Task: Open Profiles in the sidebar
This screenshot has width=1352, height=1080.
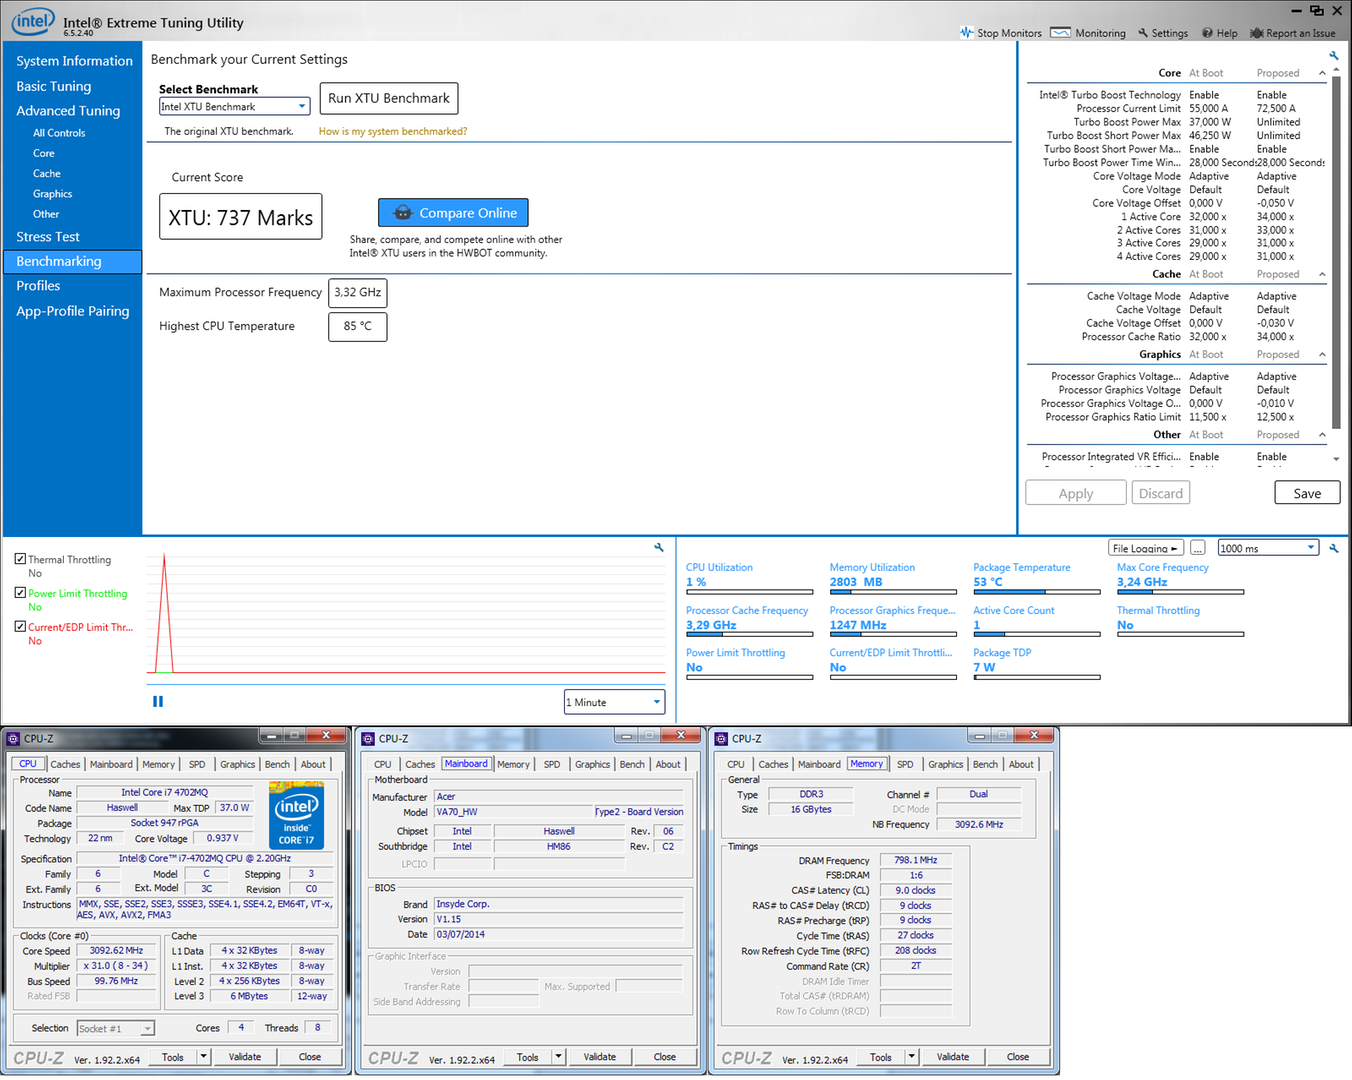Action: click(x=38, y=286)
